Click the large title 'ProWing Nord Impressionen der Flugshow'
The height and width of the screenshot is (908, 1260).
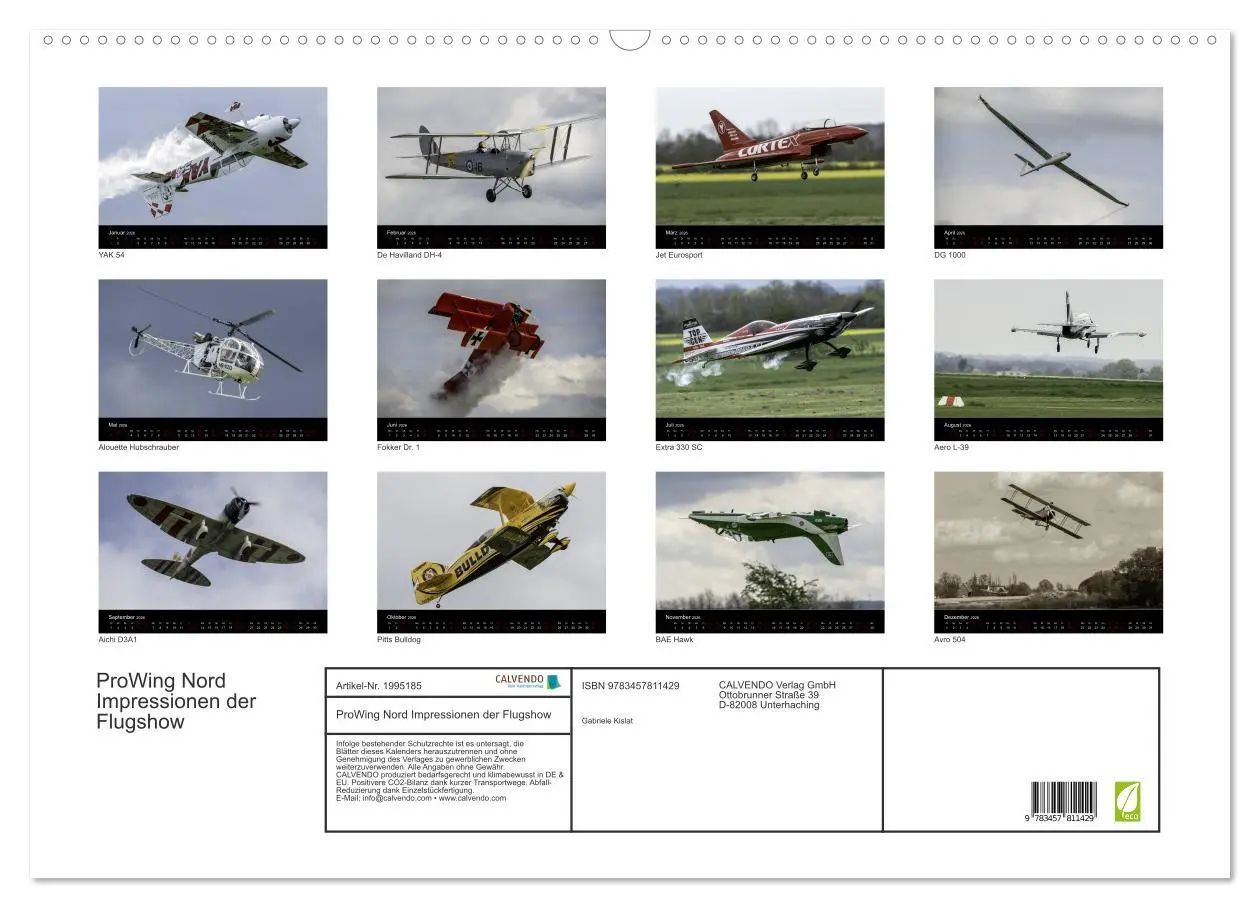point(176,701)
